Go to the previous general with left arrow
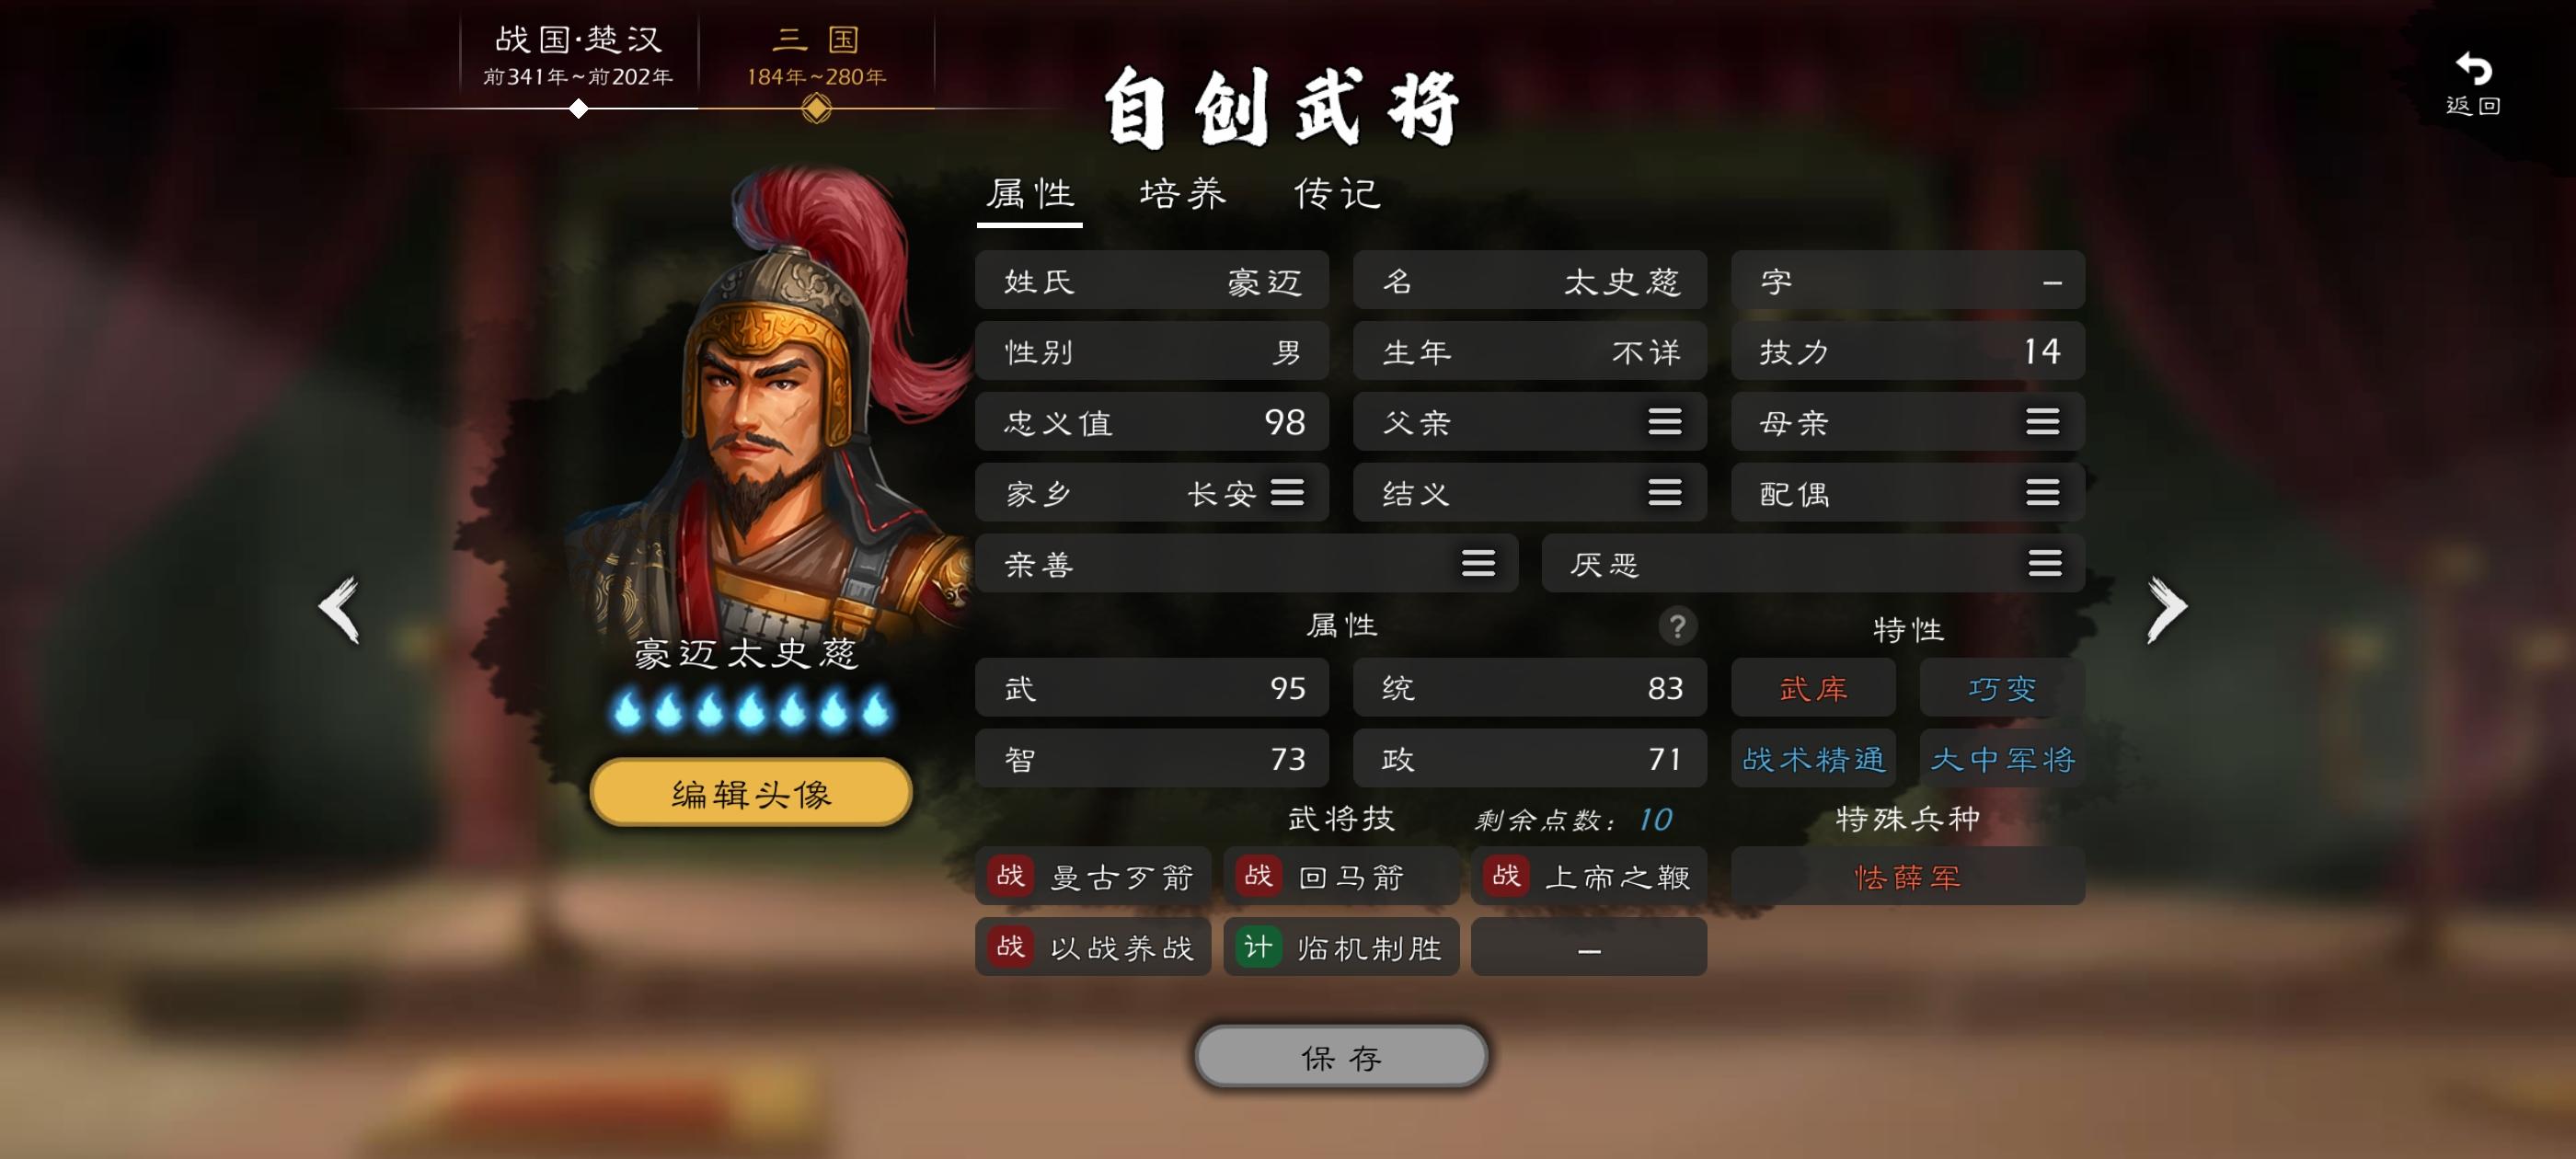 (x=339, y=608)
